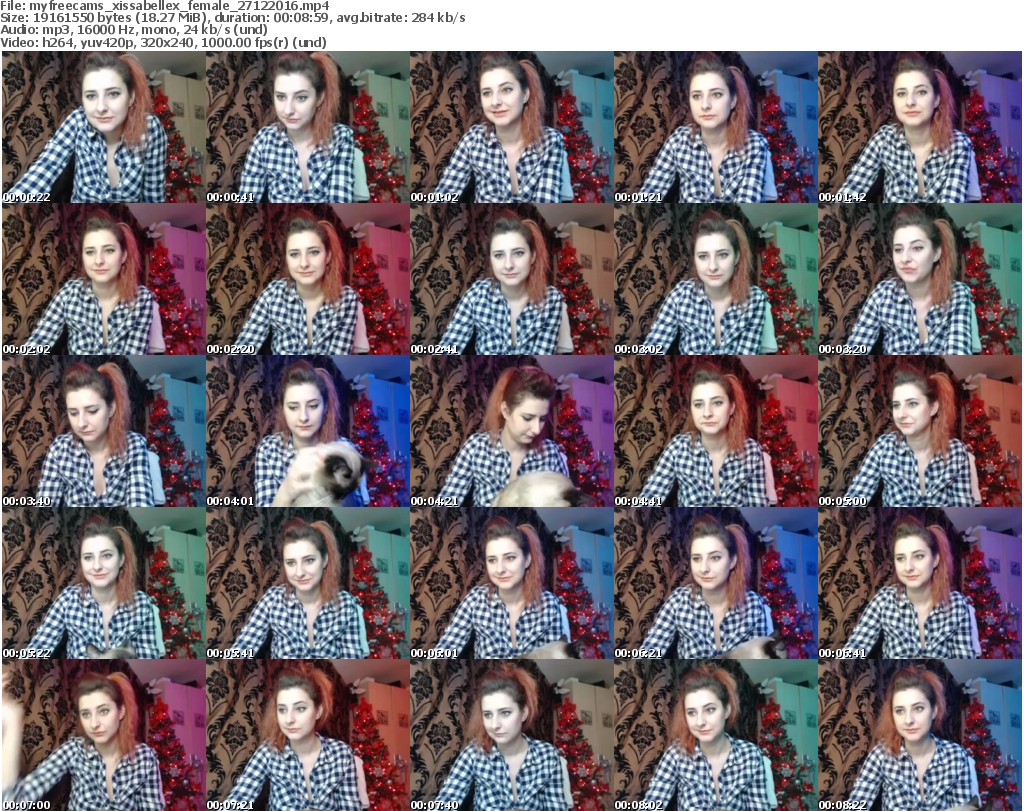Open the thumbnail at 00:01:02
The width and height of the screenshot is (1024, 811).
click(x=511, y=127)
